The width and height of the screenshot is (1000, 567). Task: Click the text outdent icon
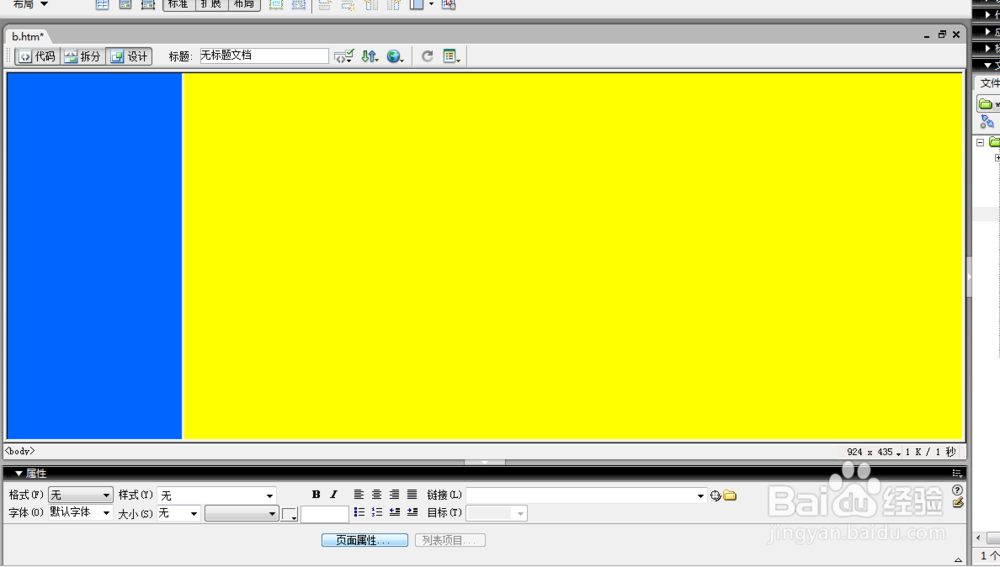tap(395, 512)
